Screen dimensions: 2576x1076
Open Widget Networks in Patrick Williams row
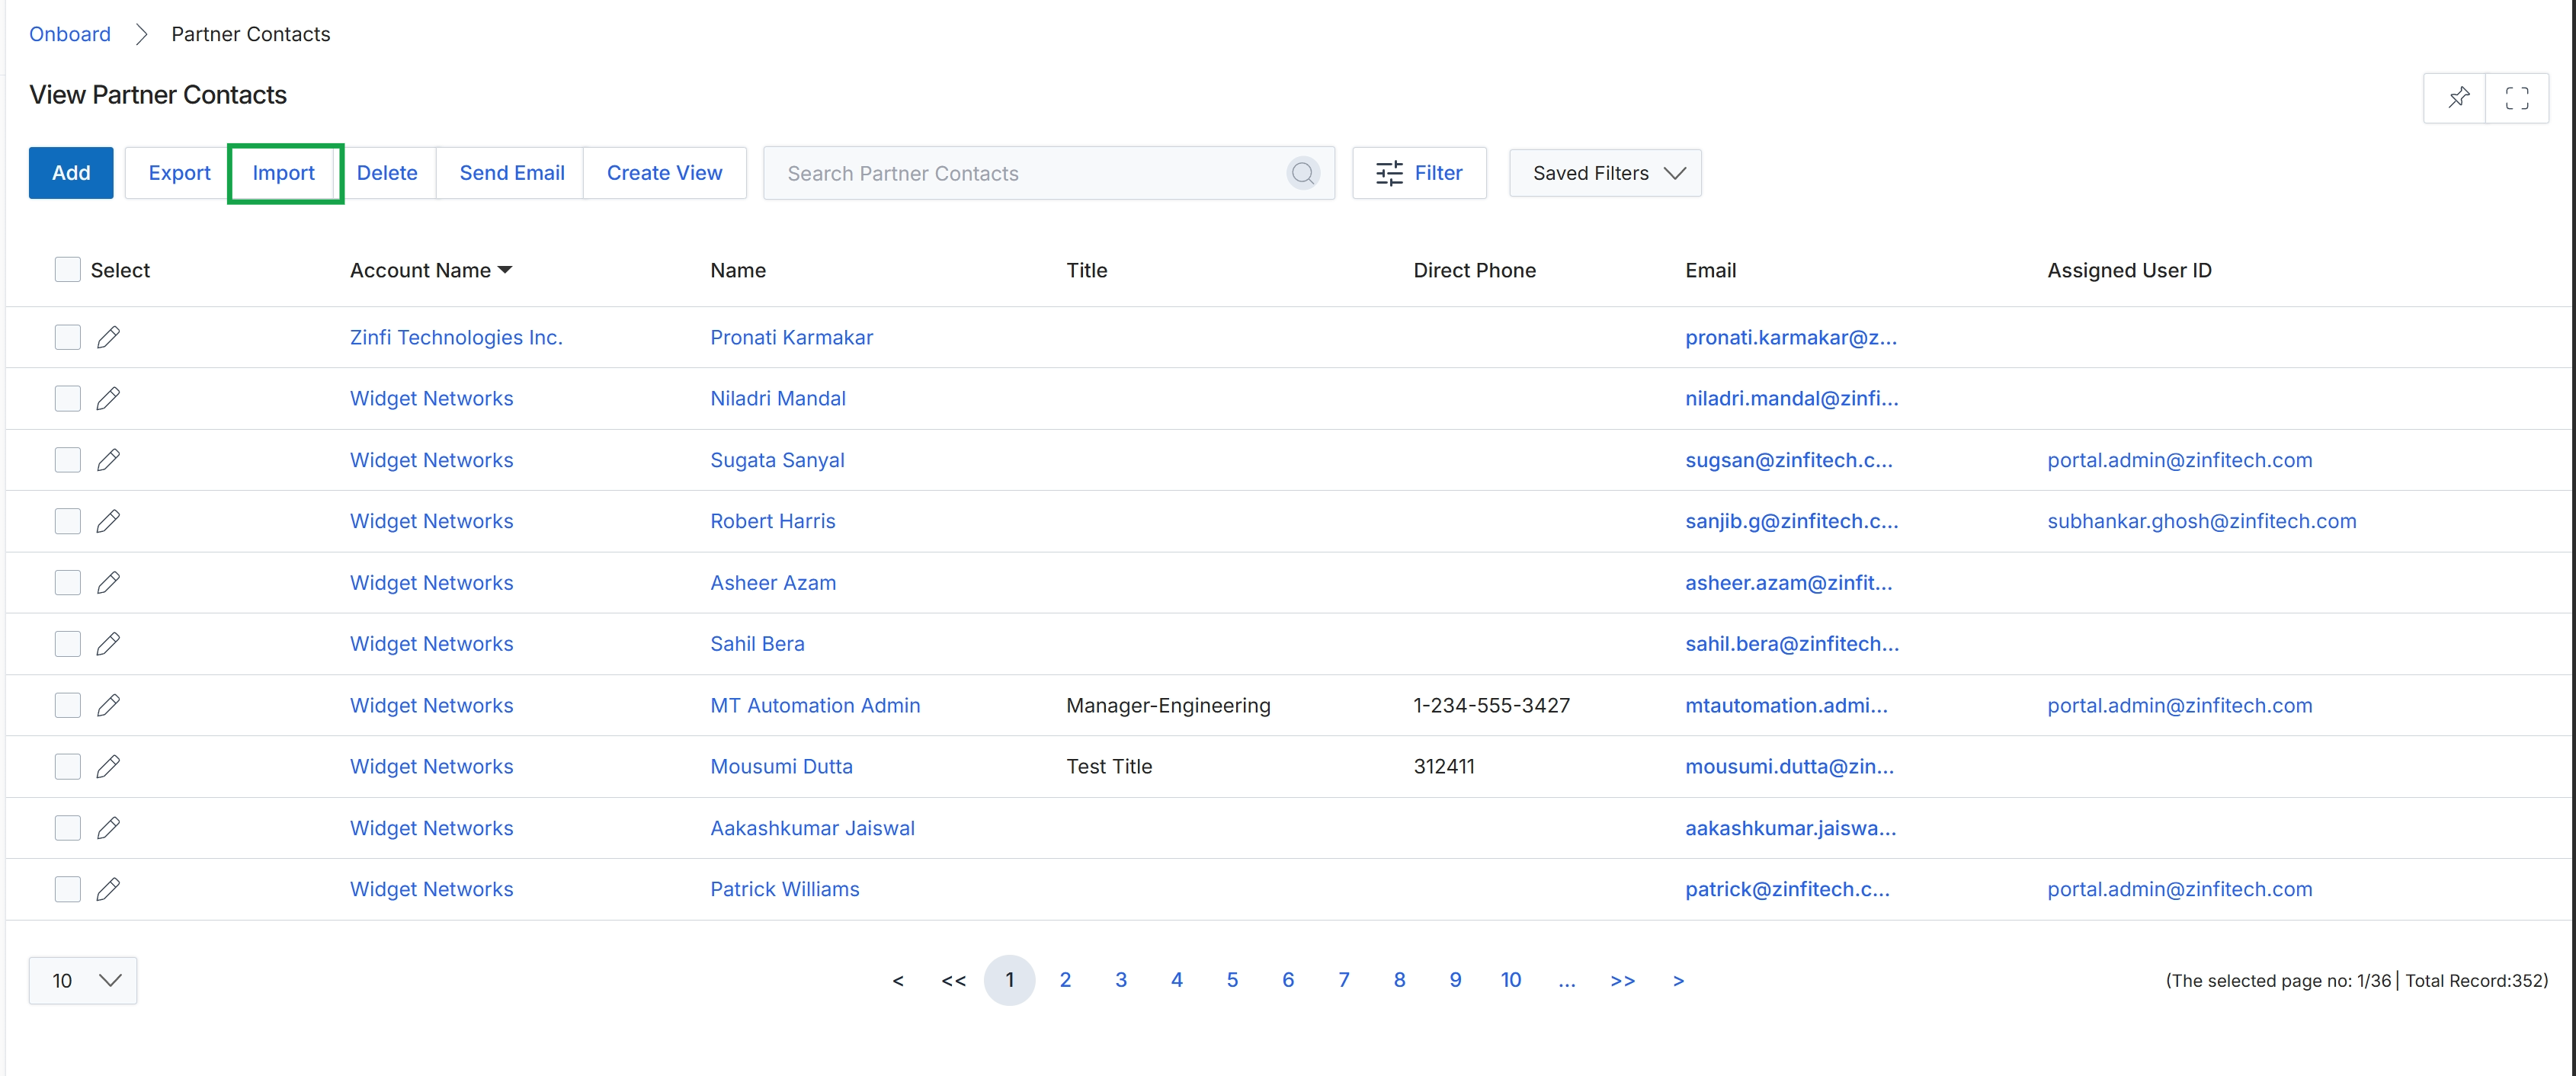[x=431, y=889]
